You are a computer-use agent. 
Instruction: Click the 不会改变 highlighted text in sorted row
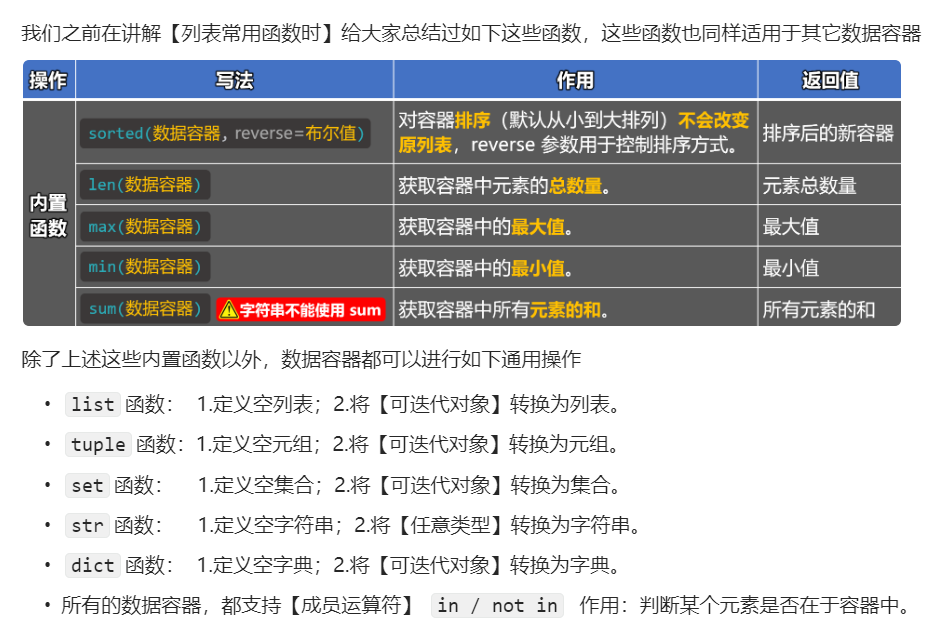click(714, 120)
